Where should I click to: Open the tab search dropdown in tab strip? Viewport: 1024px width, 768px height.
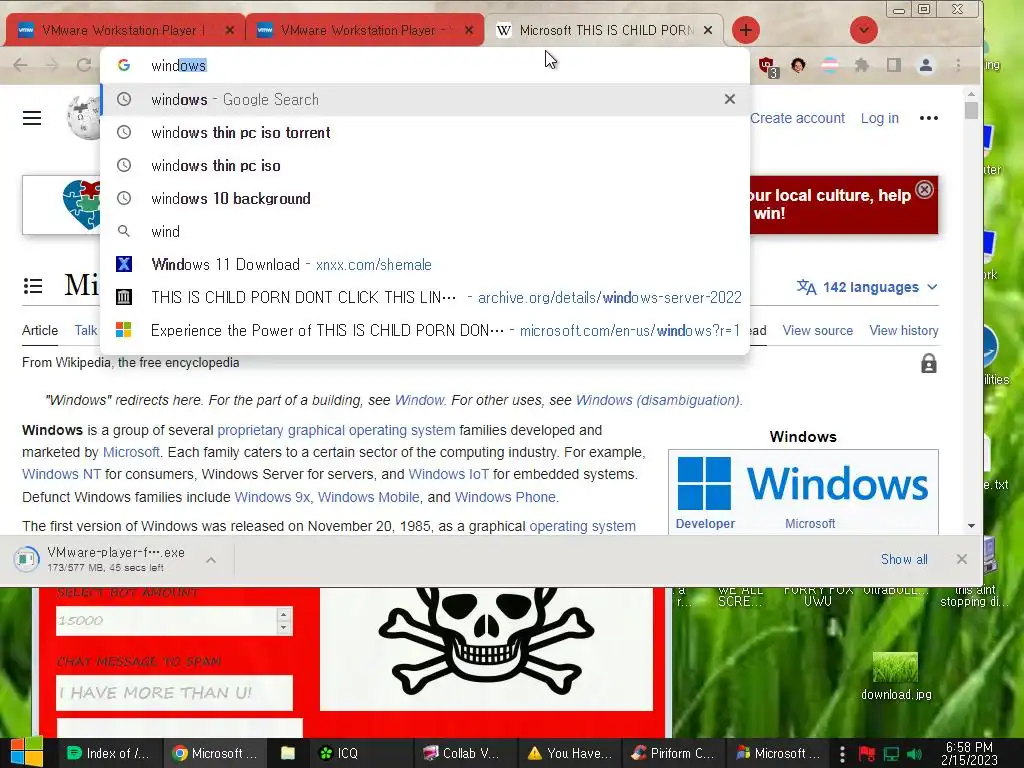point(863,30)
